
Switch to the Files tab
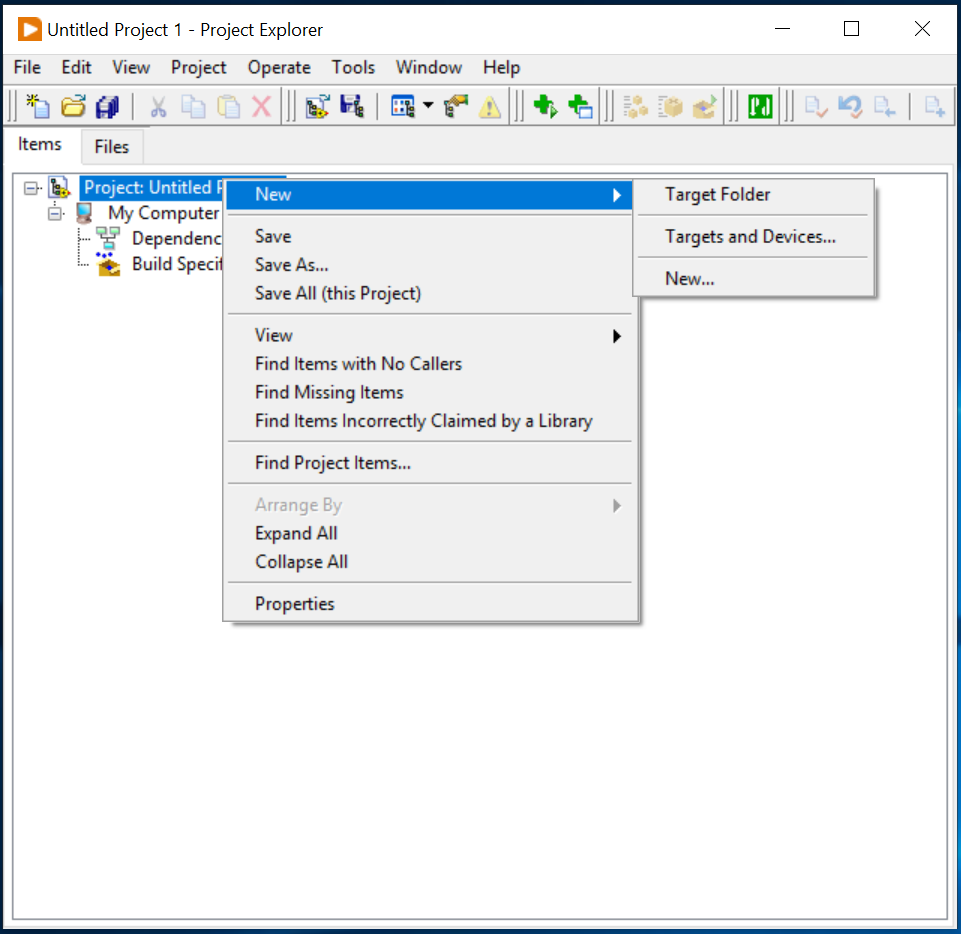[112, 146]
